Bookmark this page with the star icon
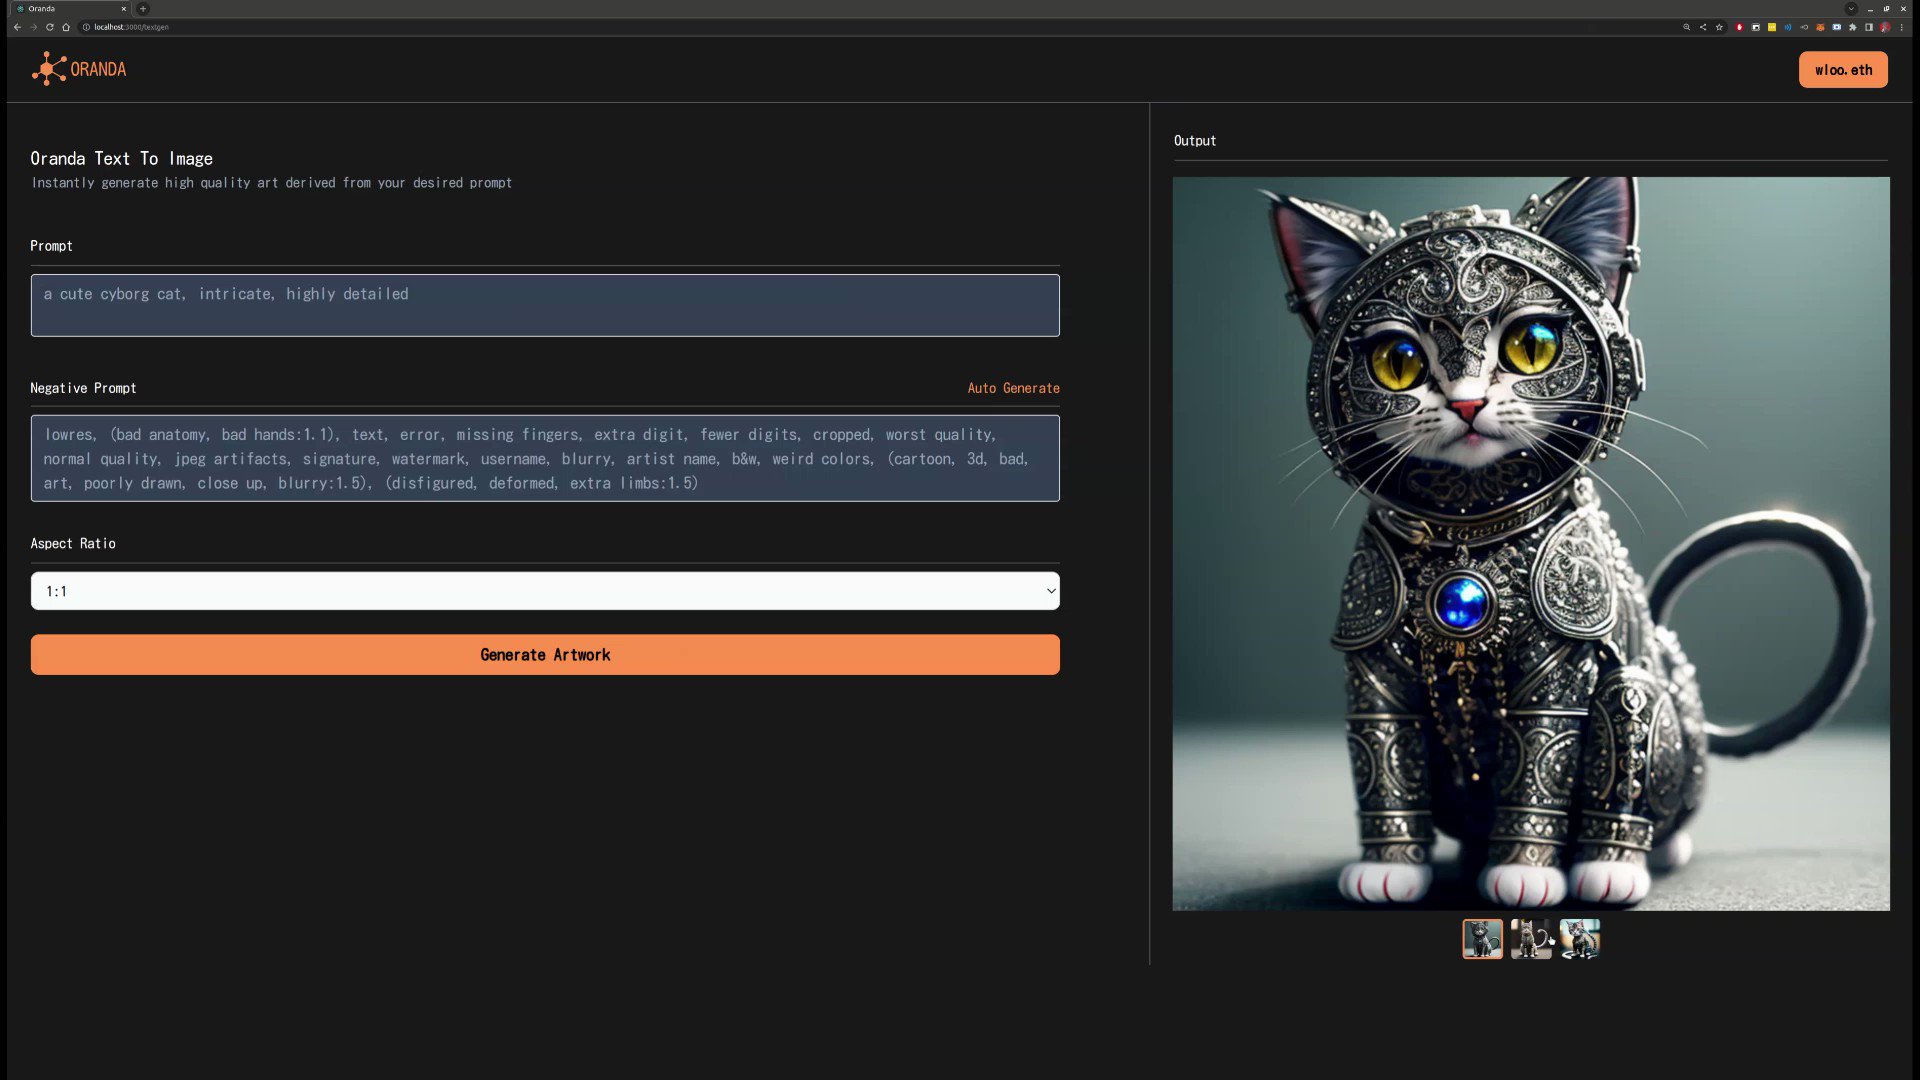1920x1080 pixels. (x=1719, y=27)
